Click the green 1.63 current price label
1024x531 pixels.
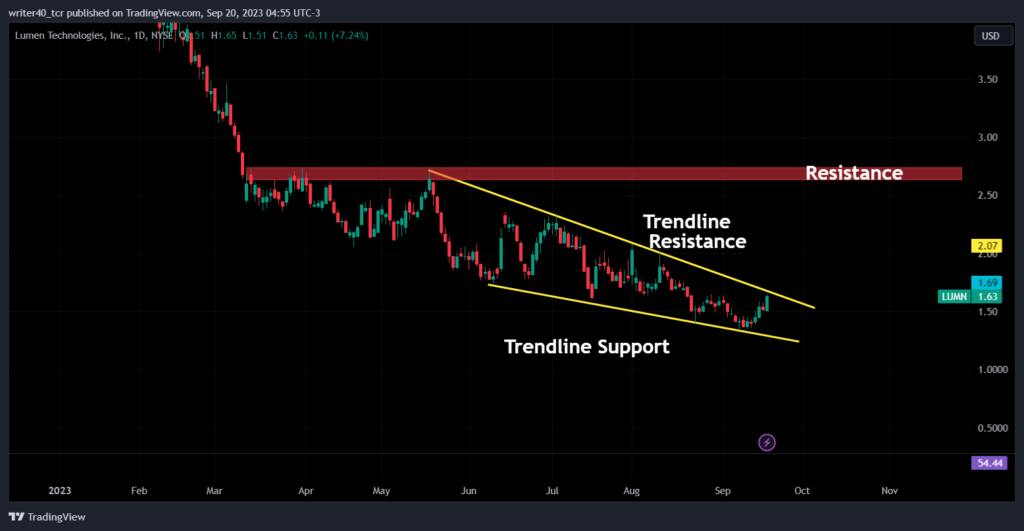(987, 297)
